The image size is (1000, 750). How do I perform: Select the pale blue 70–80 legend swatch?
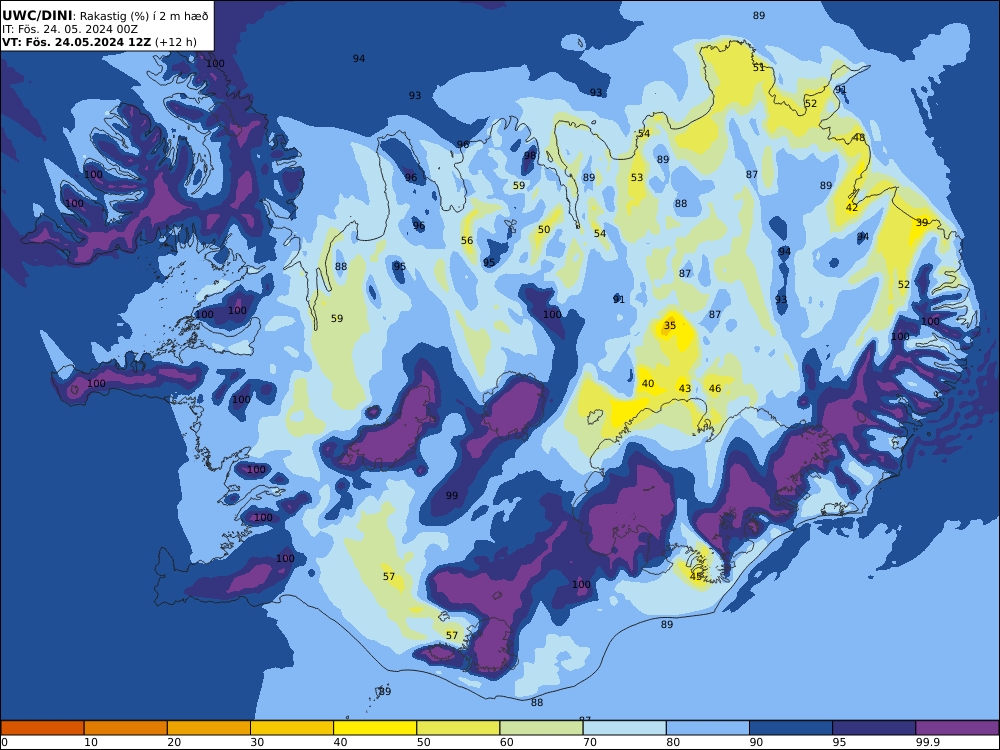click(624, 728)
